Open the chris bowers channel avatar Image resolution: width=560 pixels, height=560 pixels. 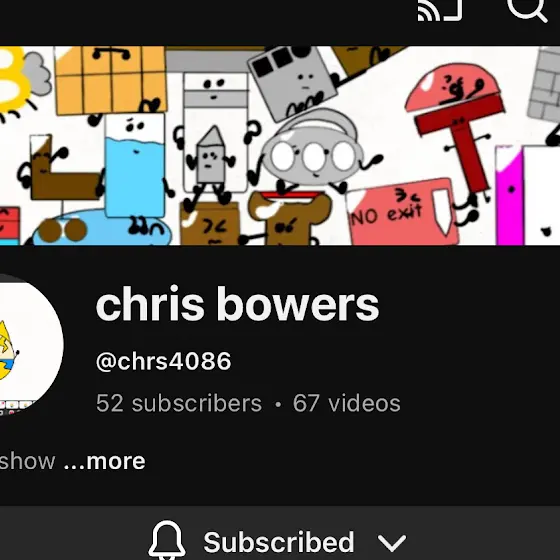click(30, 345)
